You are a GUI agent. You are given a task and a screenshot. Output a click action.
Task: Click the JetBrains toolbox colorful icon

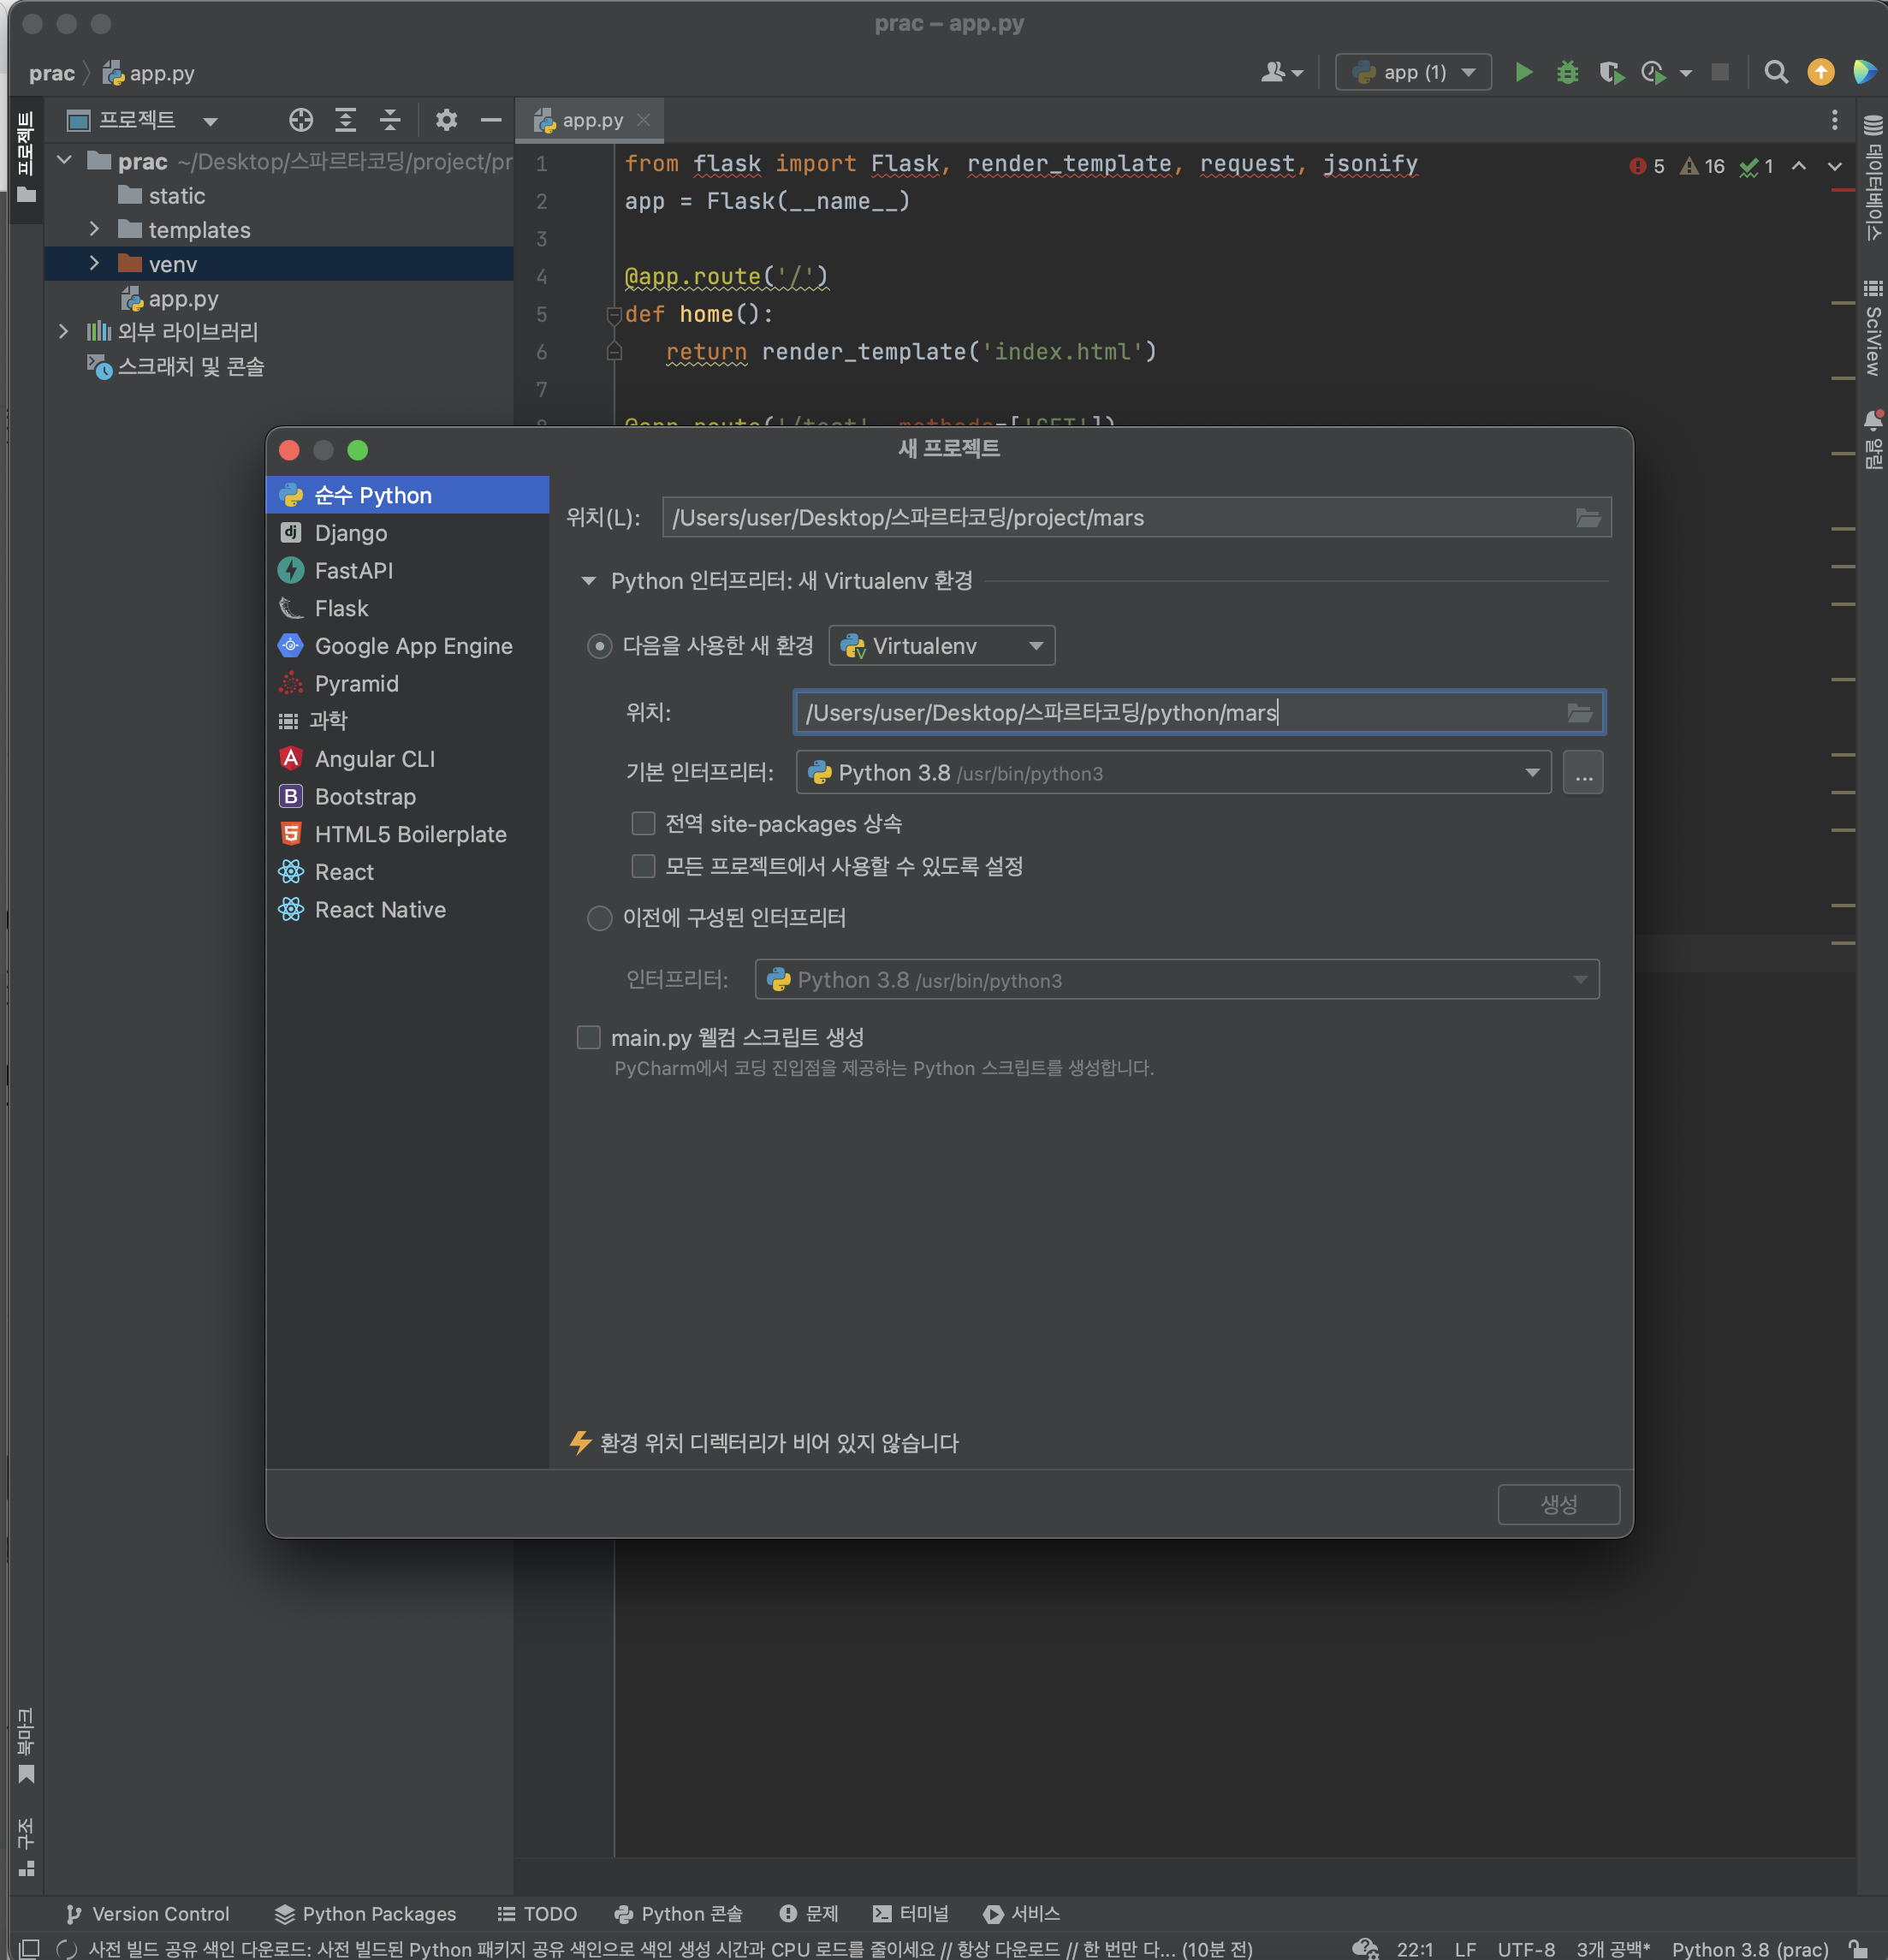tap(1865, 72)
